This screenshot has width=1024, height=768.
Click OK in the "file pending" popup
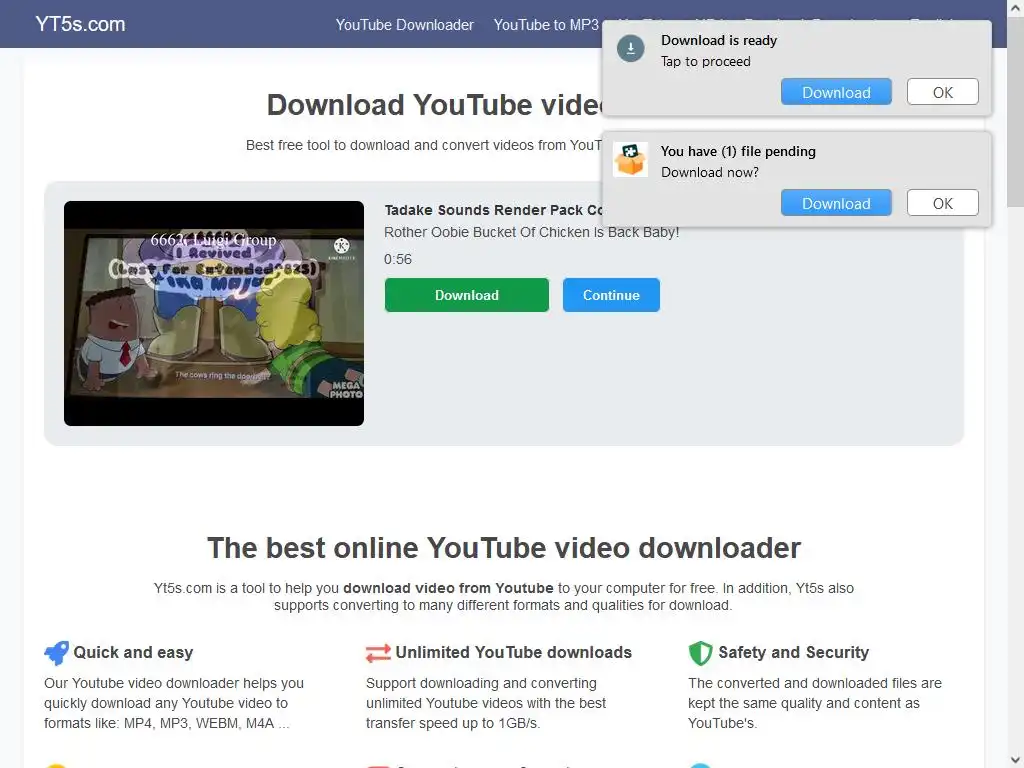942,203
